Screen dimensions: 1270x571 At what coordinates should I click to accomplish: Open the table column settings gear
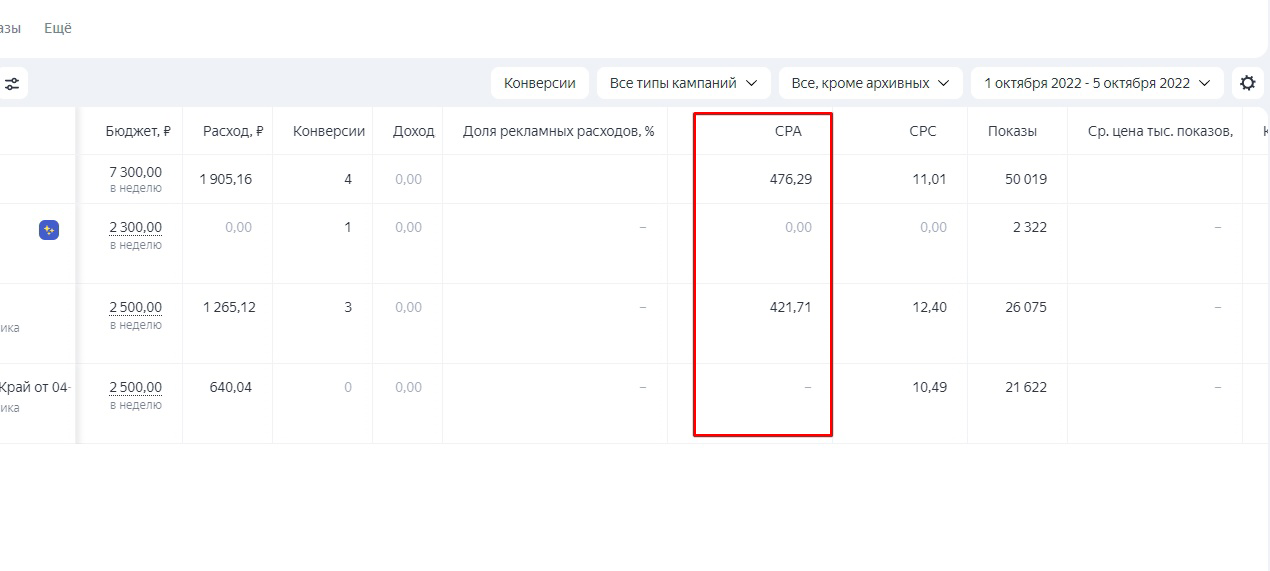tap(1247, 83)
